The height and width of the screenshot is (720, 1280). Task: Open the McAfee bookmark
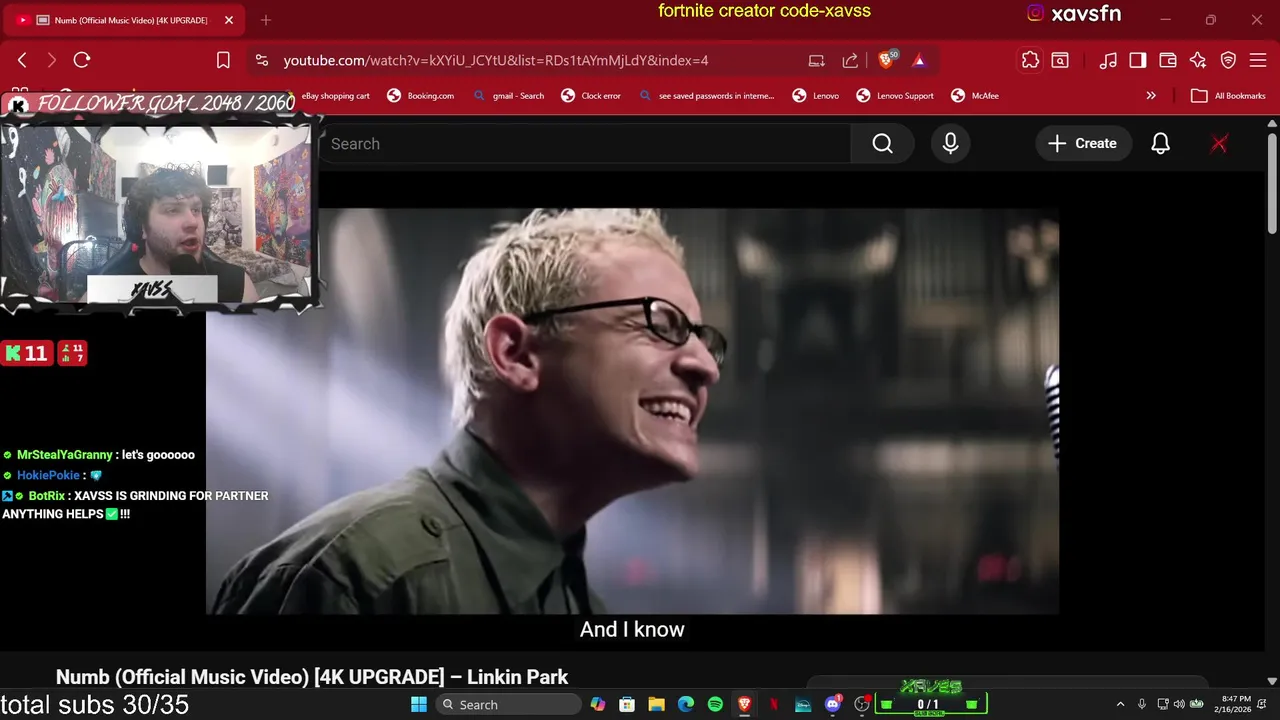pos(975,96)
